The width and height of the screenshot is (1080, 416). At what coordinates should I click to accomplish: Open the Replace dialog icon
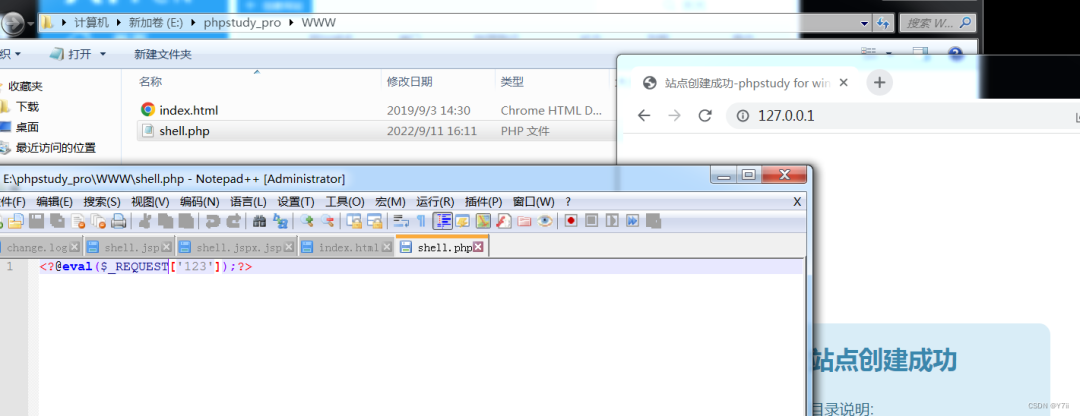point(280,221)
